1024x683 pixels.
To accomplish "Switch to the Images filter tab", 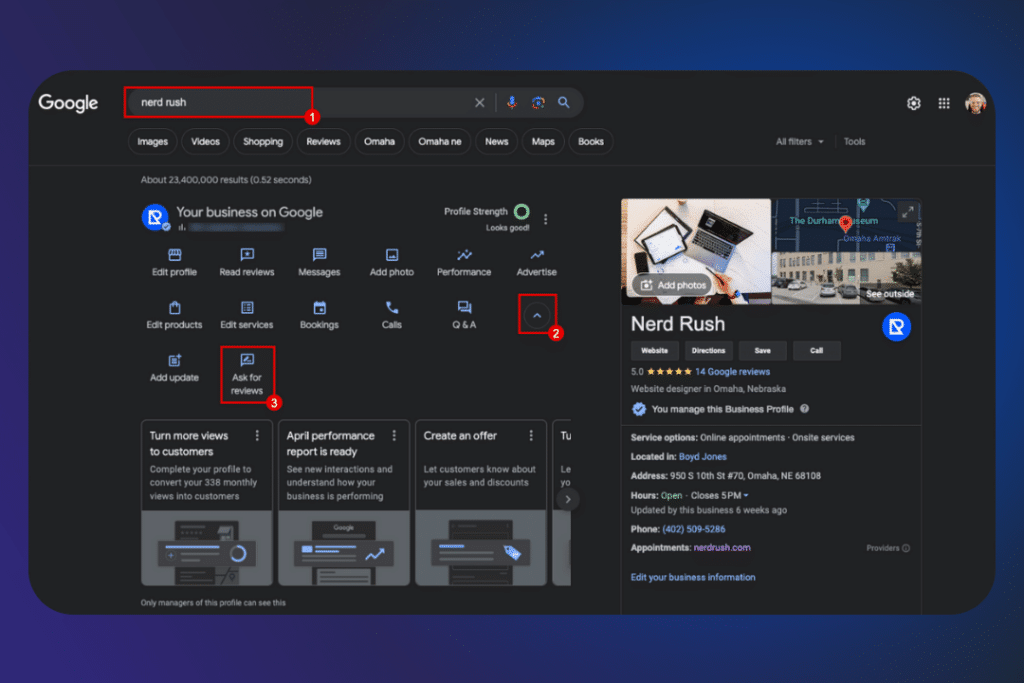I will 153,142.
